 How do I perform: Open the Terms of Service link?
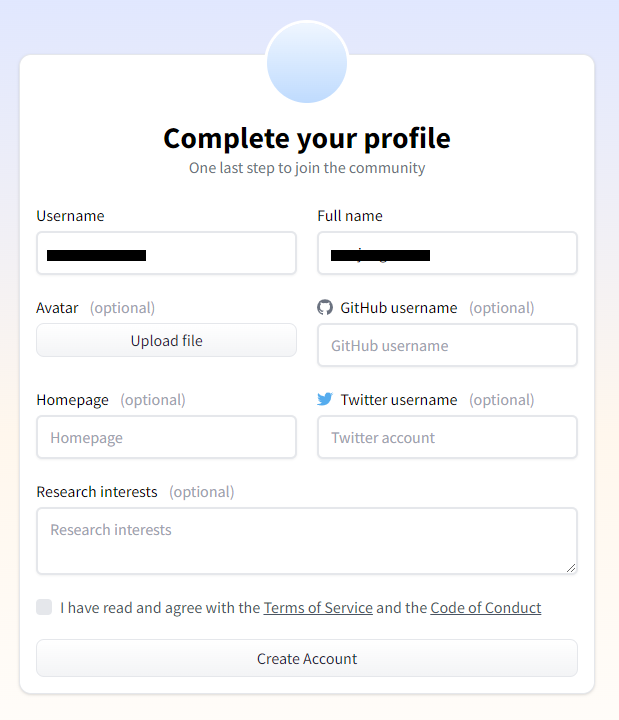318,608
